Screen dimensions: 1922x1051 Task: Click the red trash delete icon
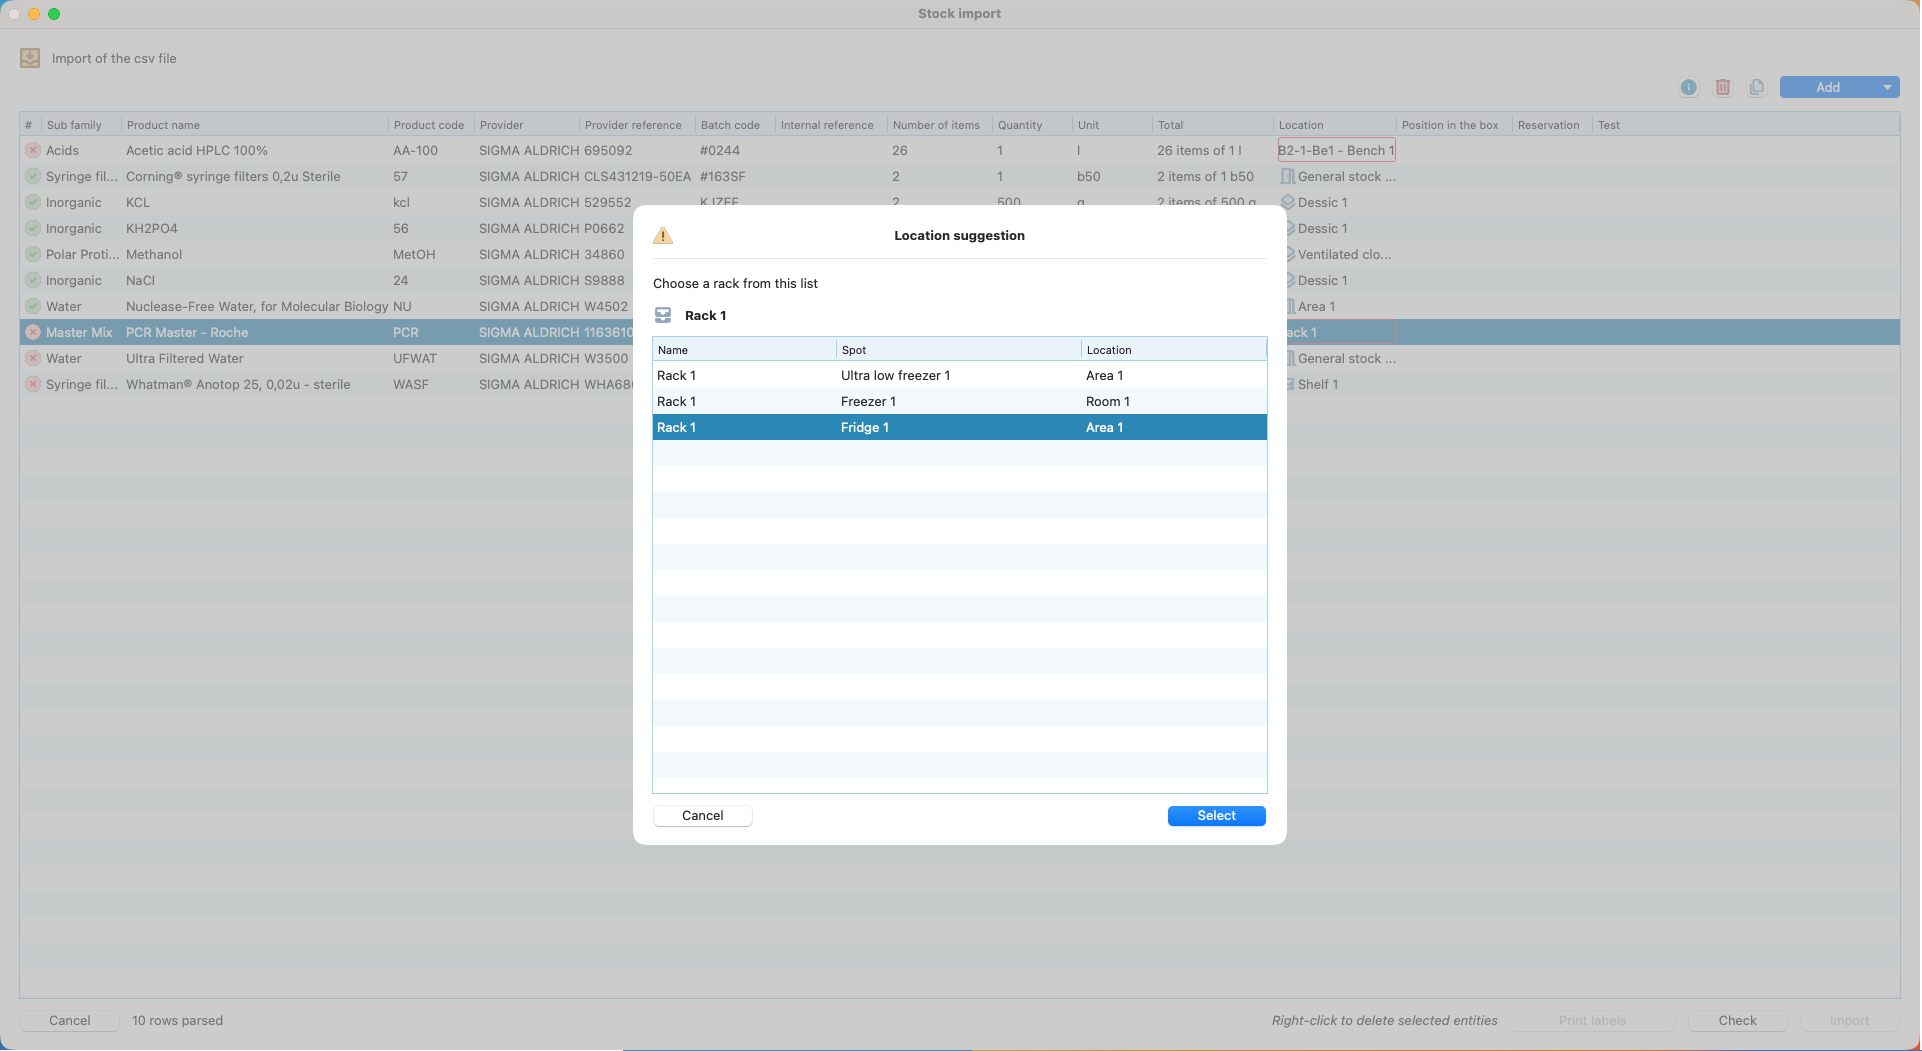click(x=1722, y=88)
